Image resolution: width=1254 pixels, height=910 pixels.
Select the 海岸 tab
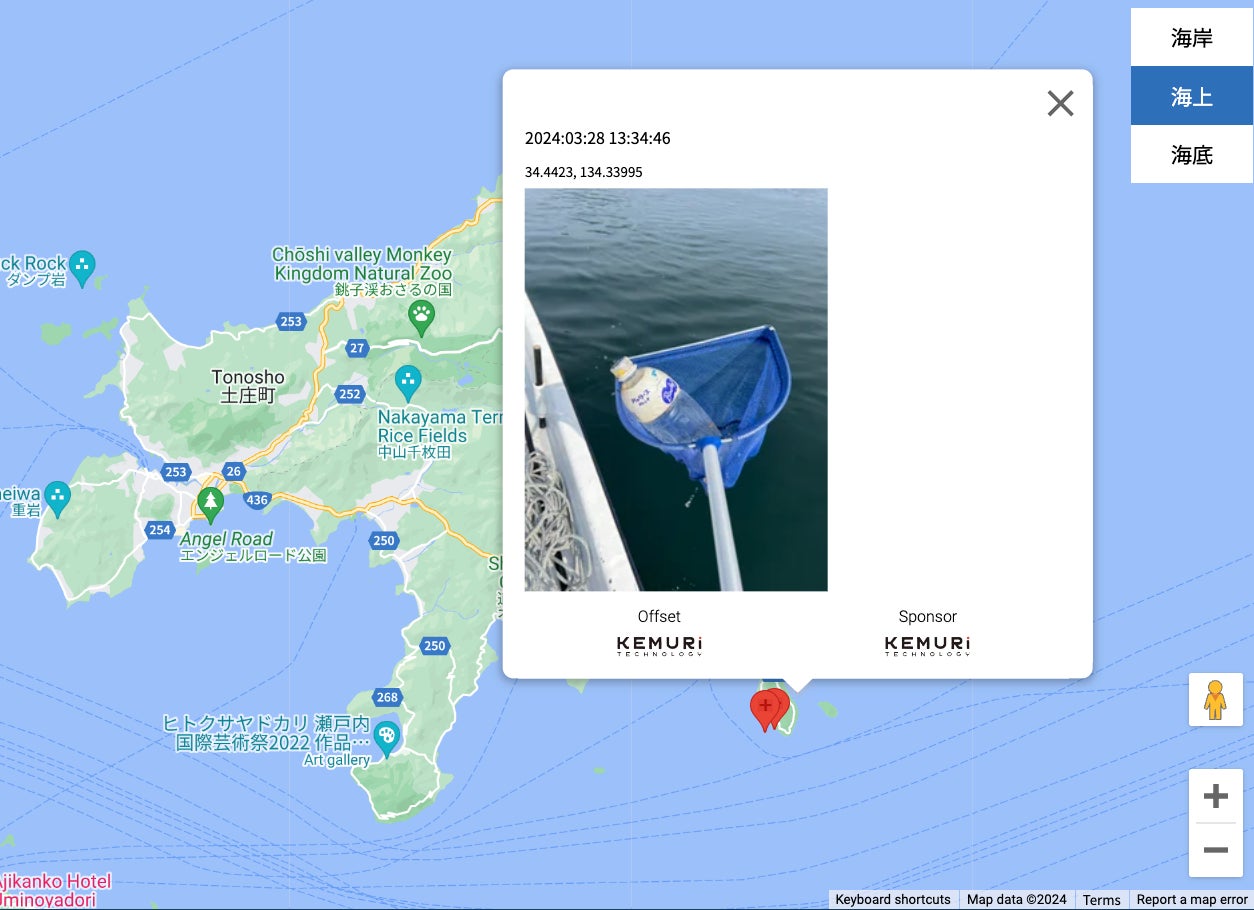point(1192,38)
